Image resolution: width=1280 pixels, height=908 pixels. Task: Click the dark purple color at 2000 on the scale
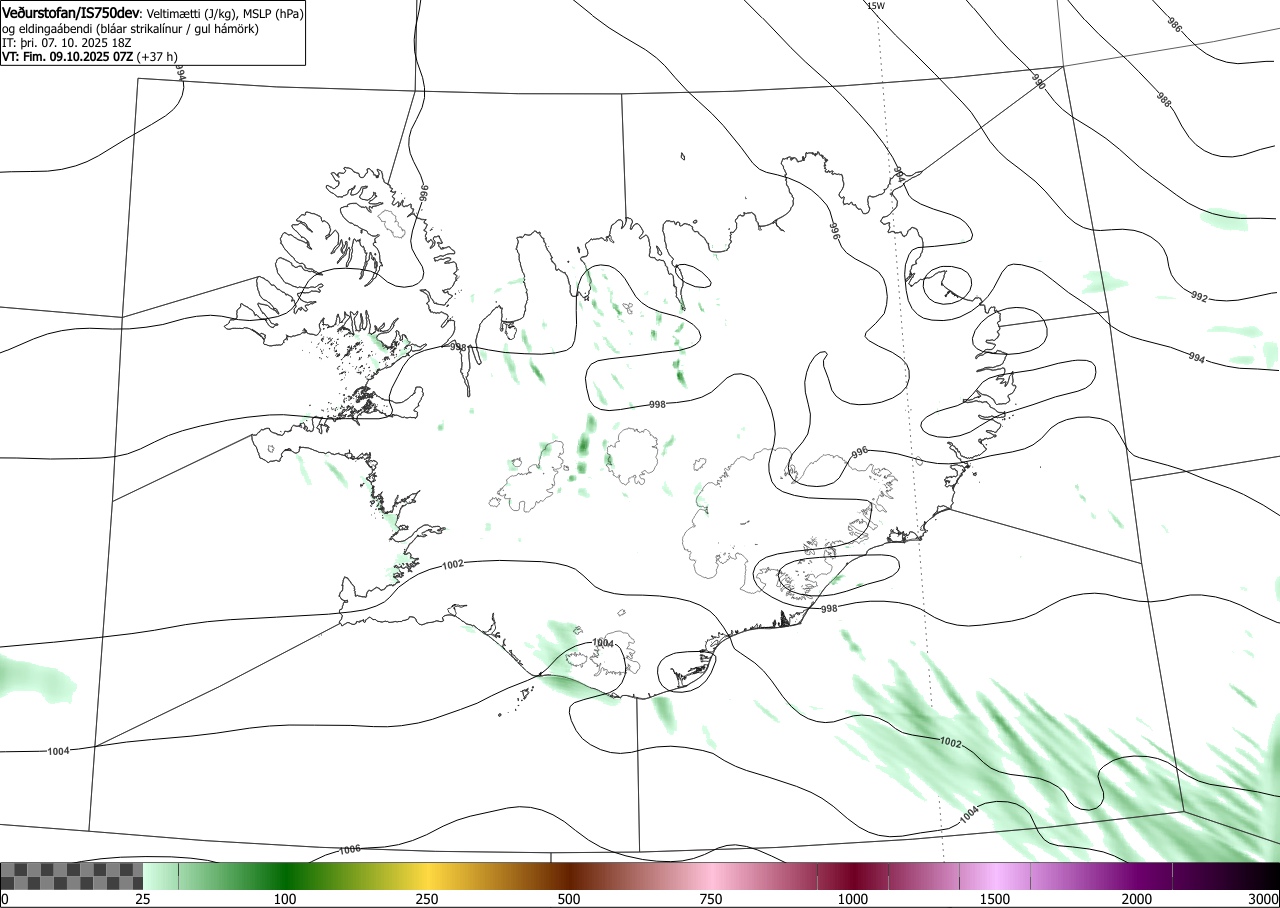pos(1137,876)
